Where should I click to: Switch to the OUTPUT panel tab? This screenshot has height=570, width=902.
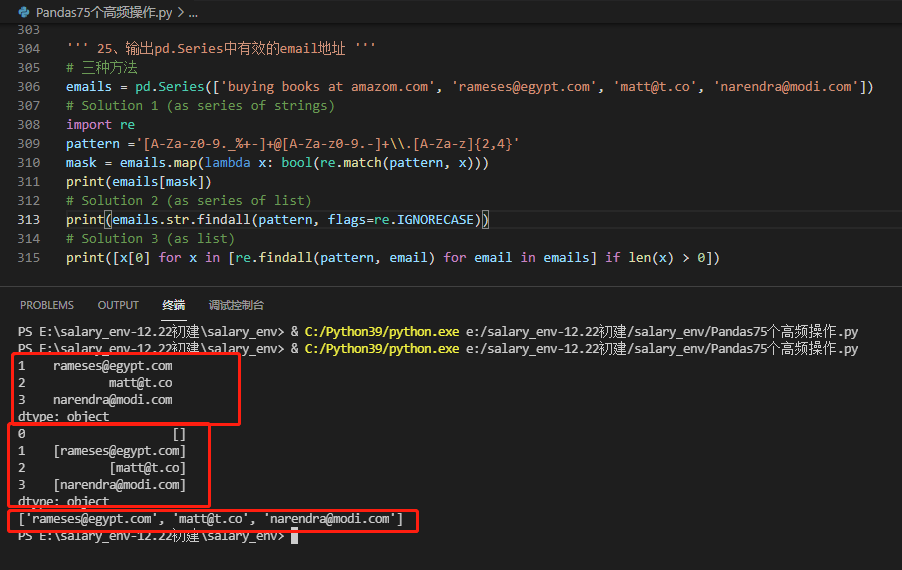[118, 305]
